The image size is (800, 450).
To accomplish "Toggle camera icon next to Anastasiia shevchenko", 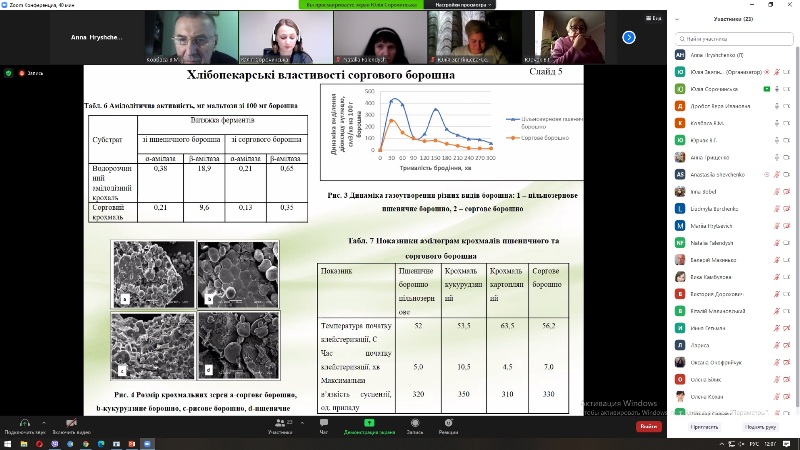I will [x=787, y=173].
